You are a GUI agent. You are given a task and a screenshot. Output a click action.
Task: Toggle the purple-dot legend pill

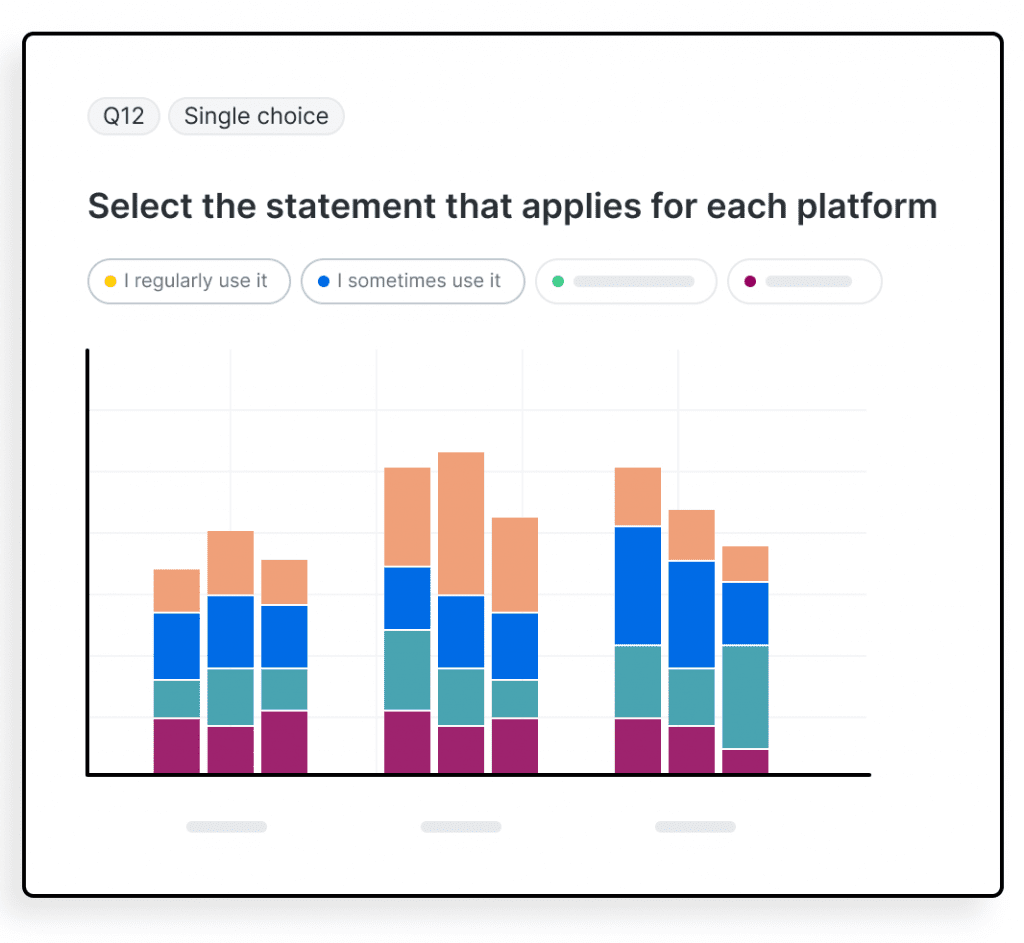pyautogui.click(x=804, y=281)
